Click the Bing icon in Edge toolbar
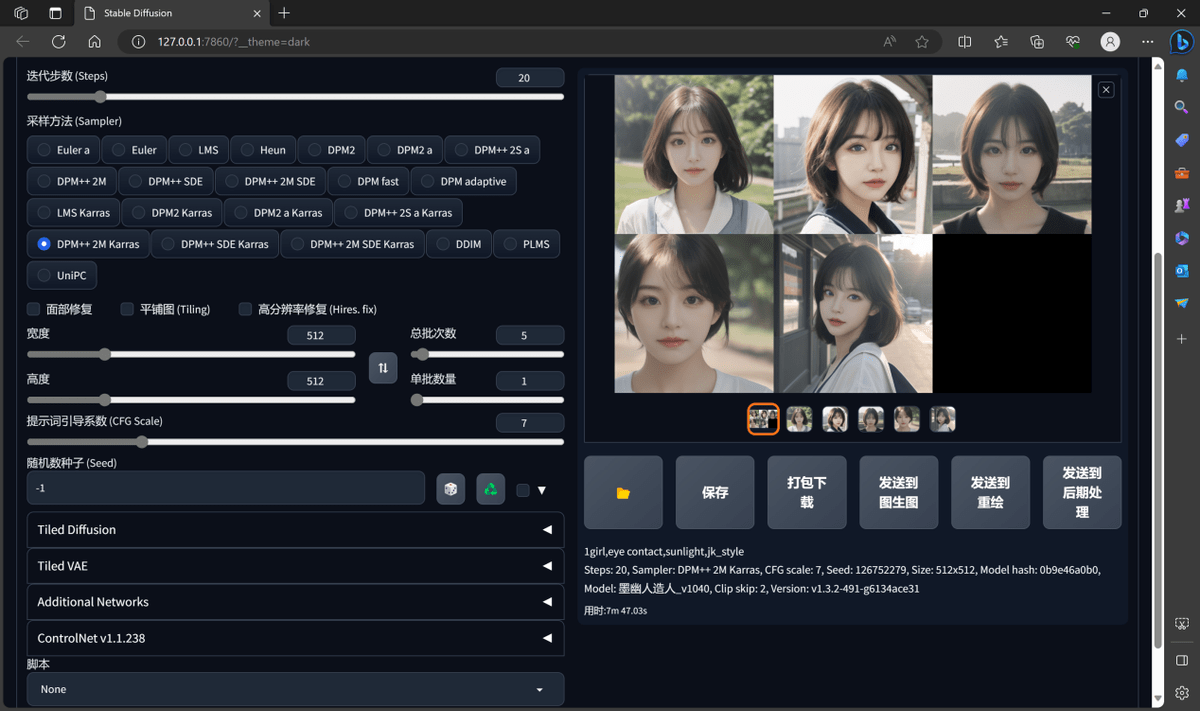The height and width of the screenshot is (711, 1200). [x=1181, y=42]
